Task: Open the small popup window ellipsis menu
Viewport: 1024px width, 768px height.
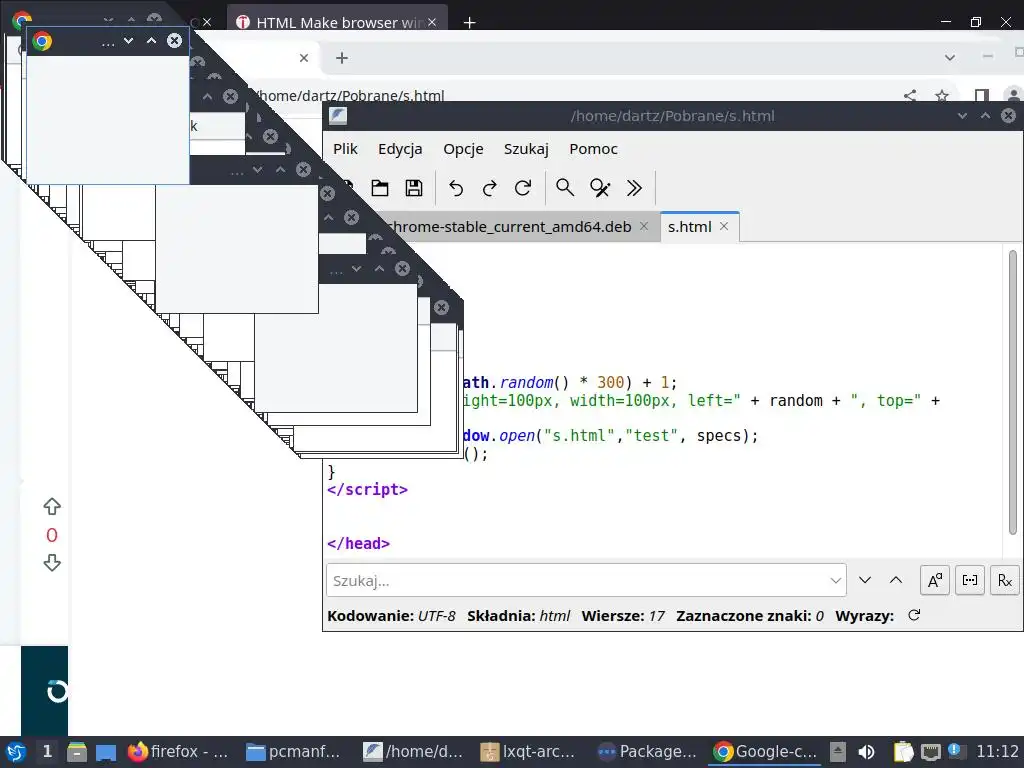Action: tap(108, 42)
